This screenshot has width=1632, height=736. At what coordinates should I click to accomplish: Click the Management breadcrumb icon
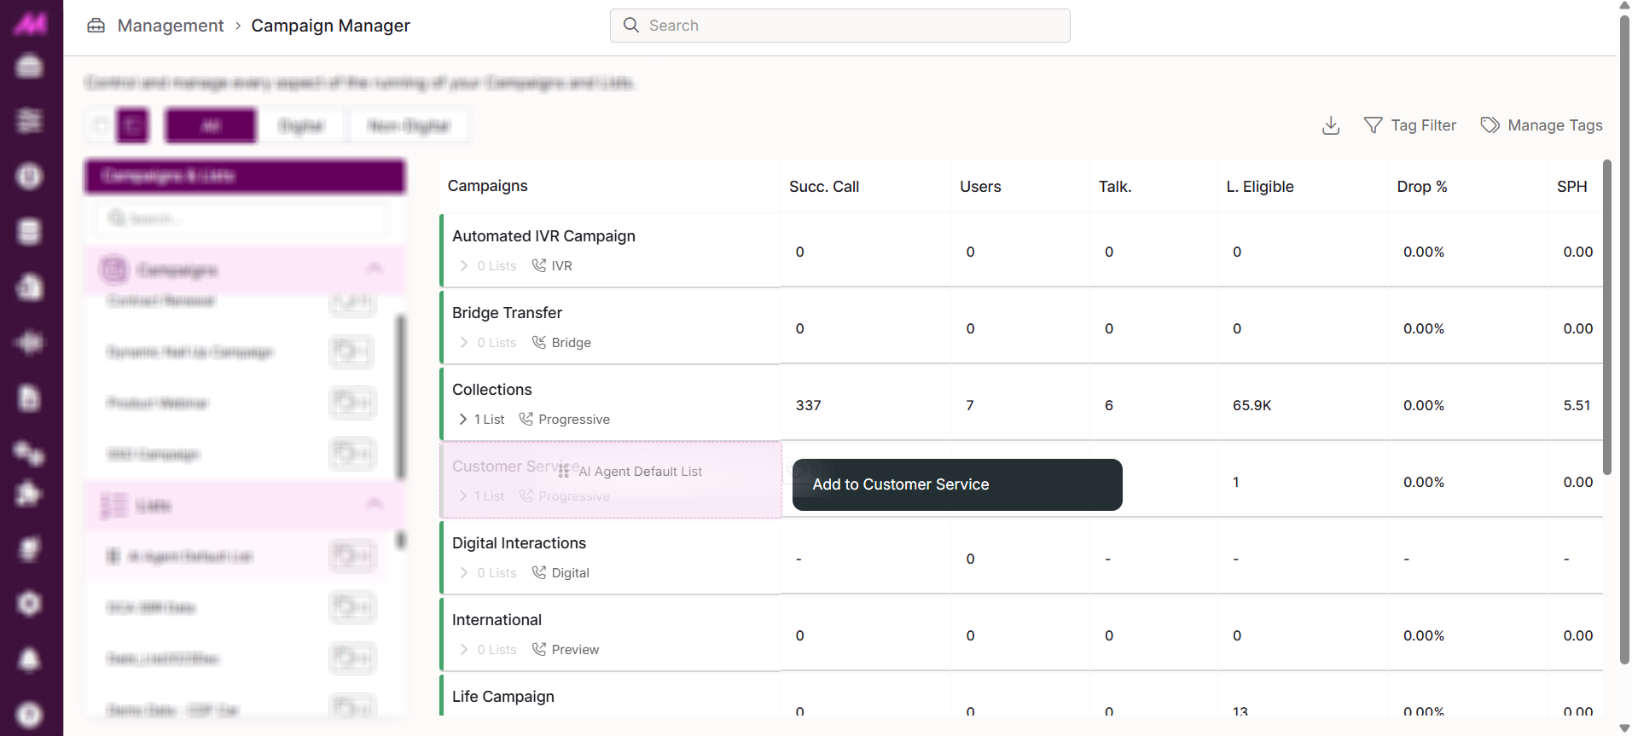point(96,26)
